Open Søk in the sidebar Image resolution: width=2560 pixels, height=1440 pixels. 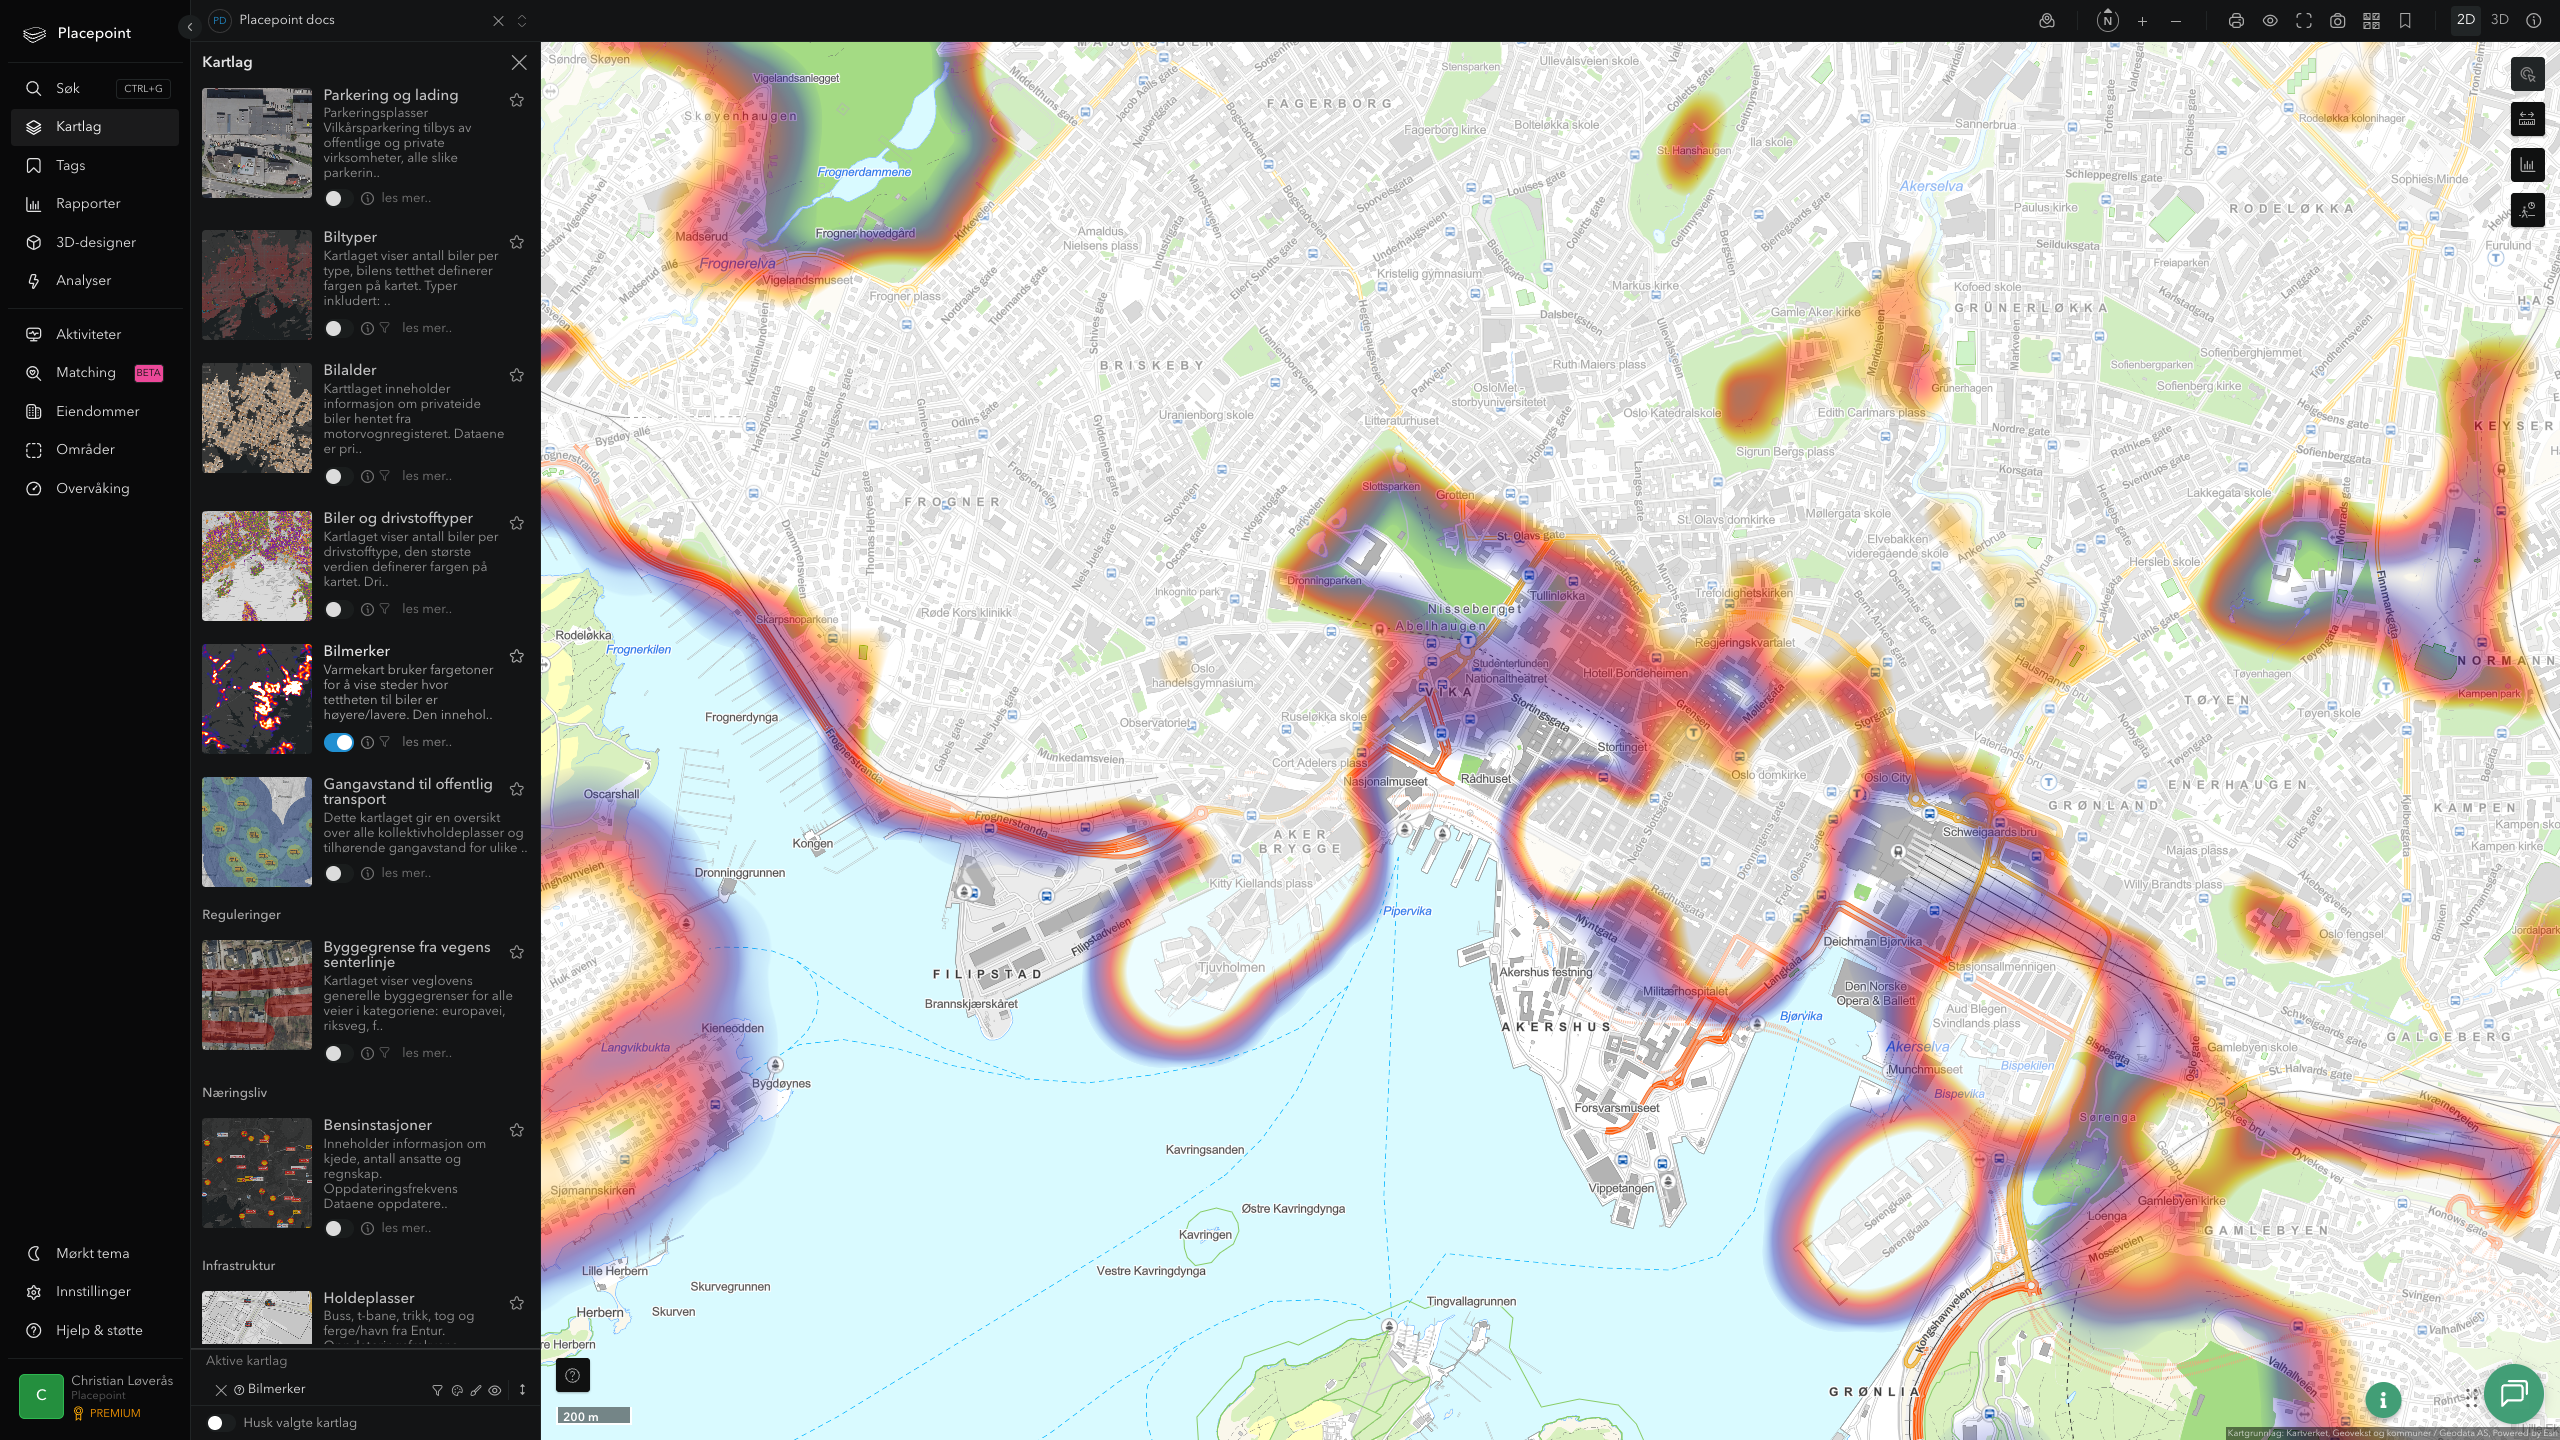[95, 88]
